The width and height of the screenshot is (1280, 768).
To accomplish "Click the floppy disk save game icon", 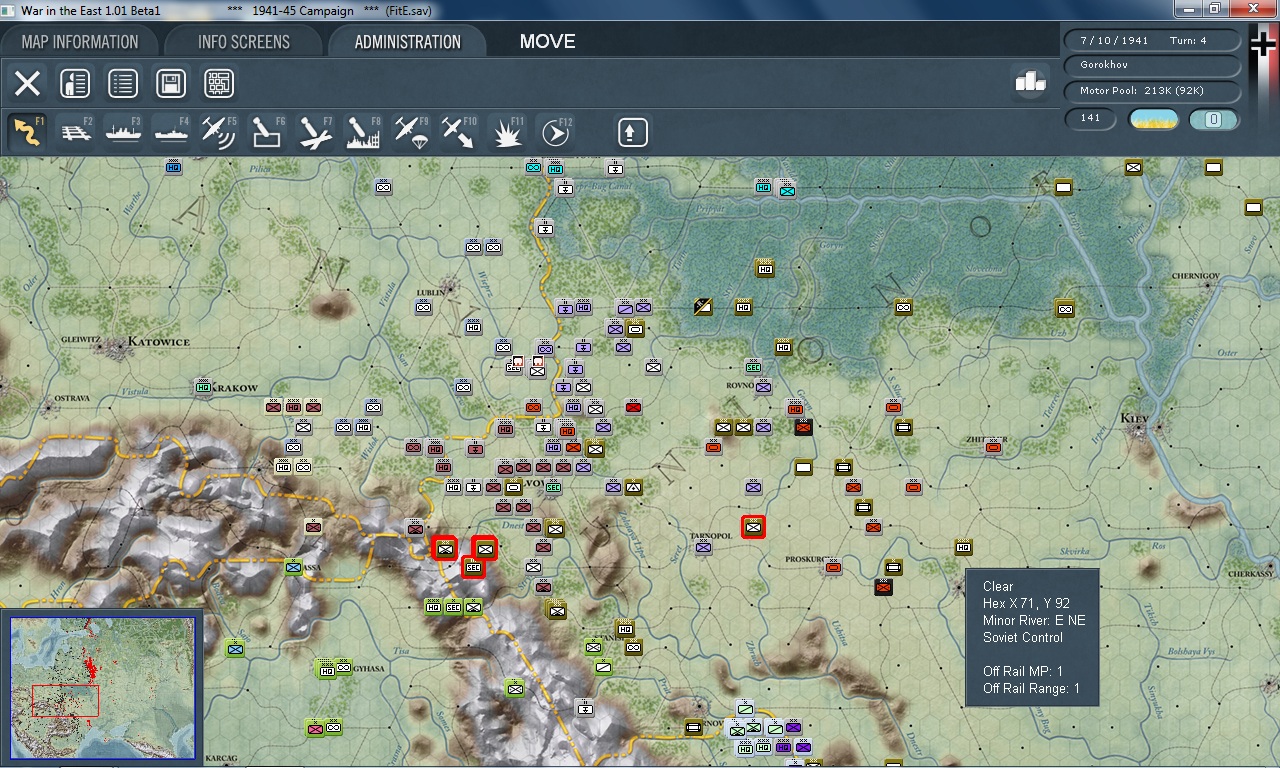I will 171,83.
